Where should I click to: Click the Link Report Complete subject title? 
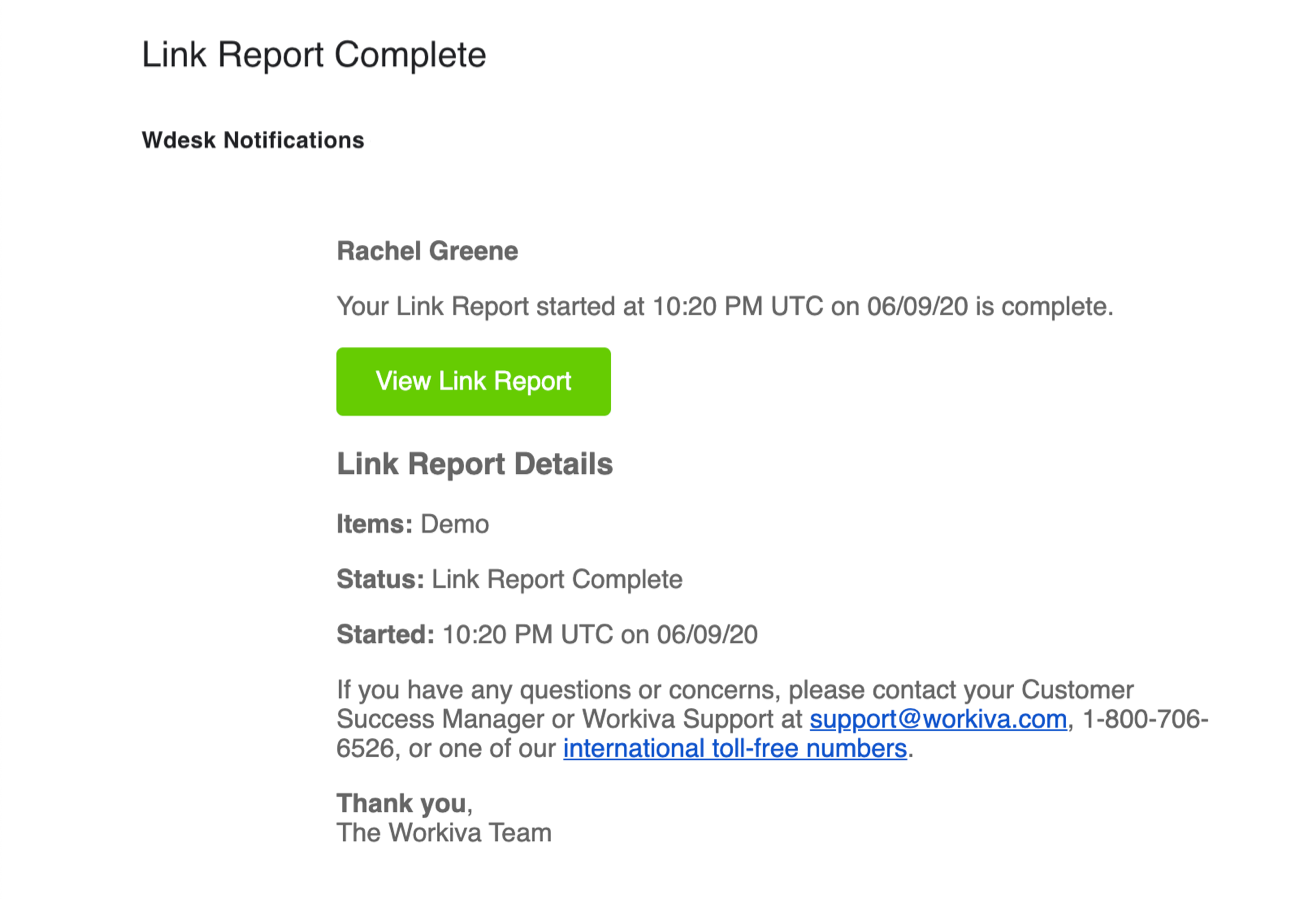click(x=314, y=54)
